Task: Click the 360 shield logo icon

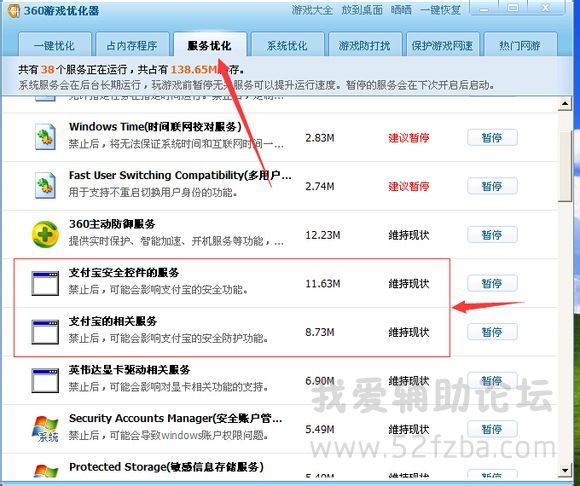Action: coord(14,10)
